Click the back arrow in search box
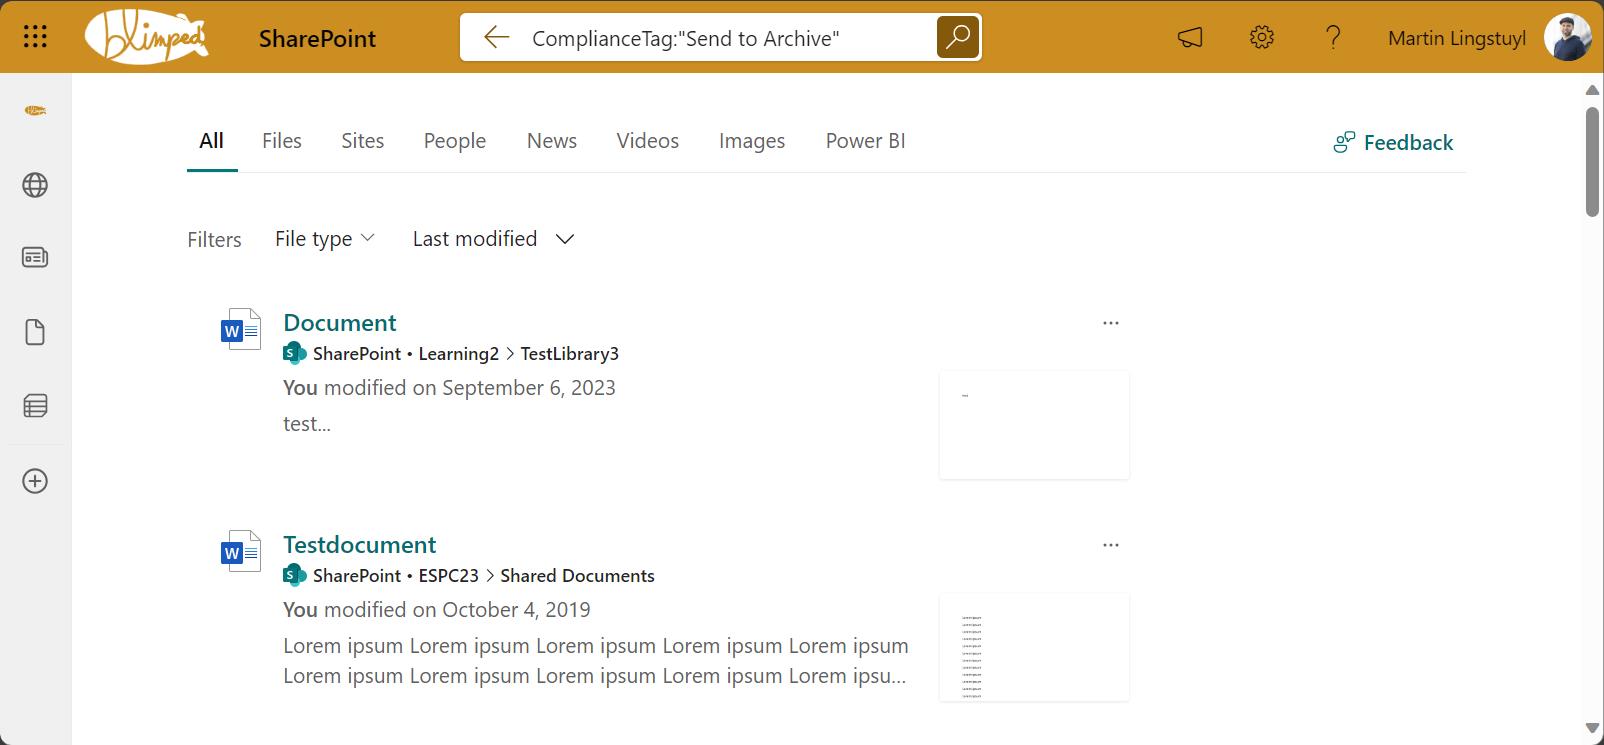 pyautogui.click(x=496, y=38)
